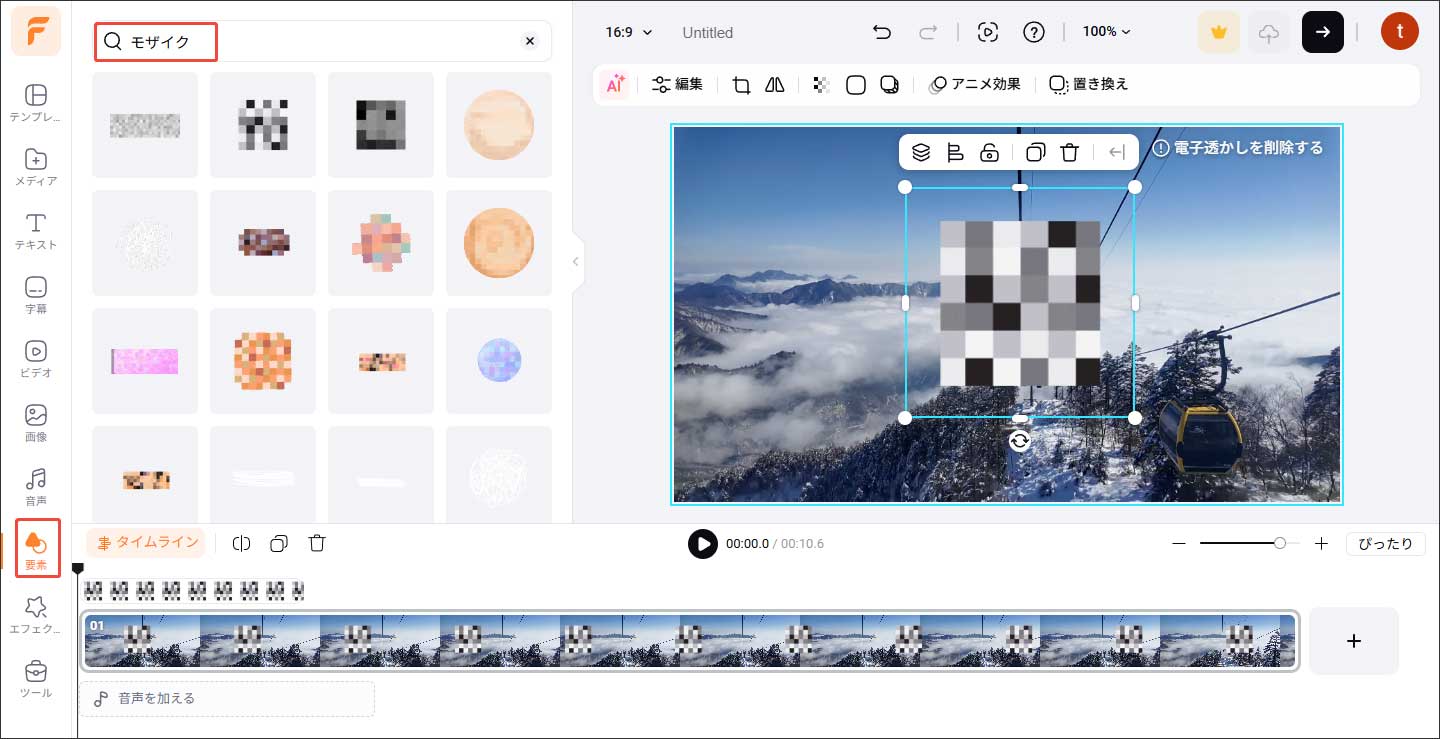The width and height of the screenshot is (1440, 739).
Task: Select the orange circle mosaic thumbnail
Action: [499, 243]
